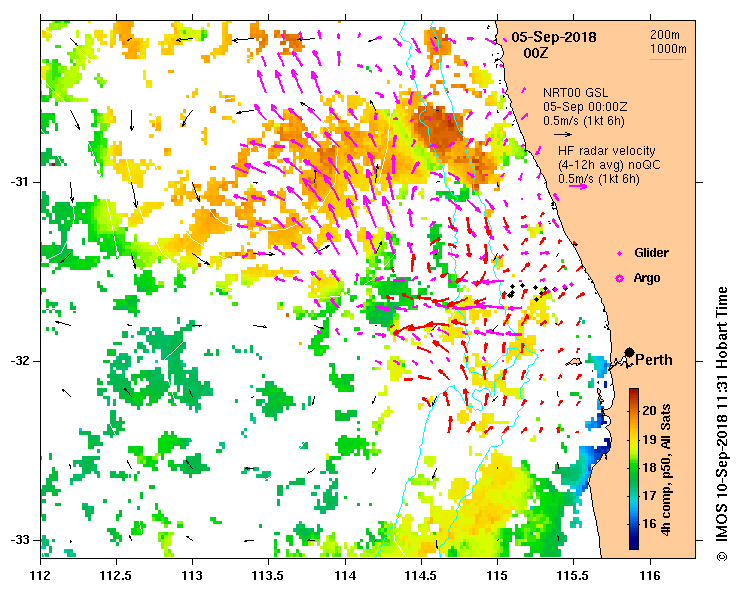Click the -31 latitude axis label
The width and height of the screenshot is (739, 592).
point(19,182)
